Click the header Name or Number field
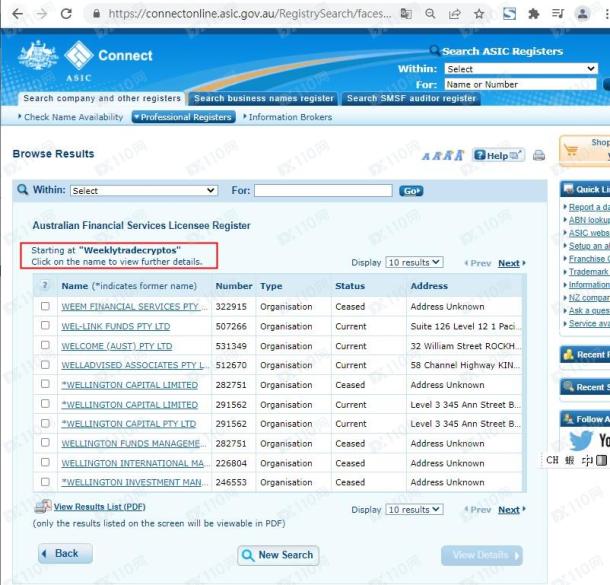Viewport: 610px width, 585px height. click(521, 84)
